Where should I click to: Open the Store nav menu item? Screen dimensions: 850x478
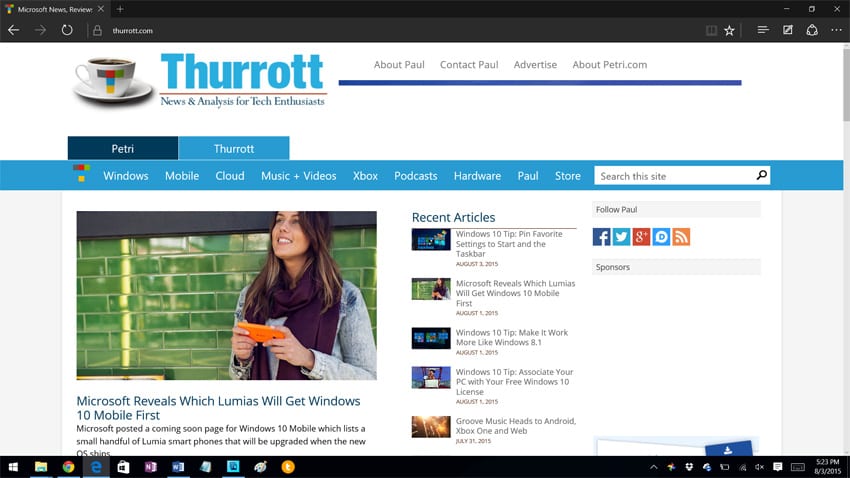click(568, 176)
